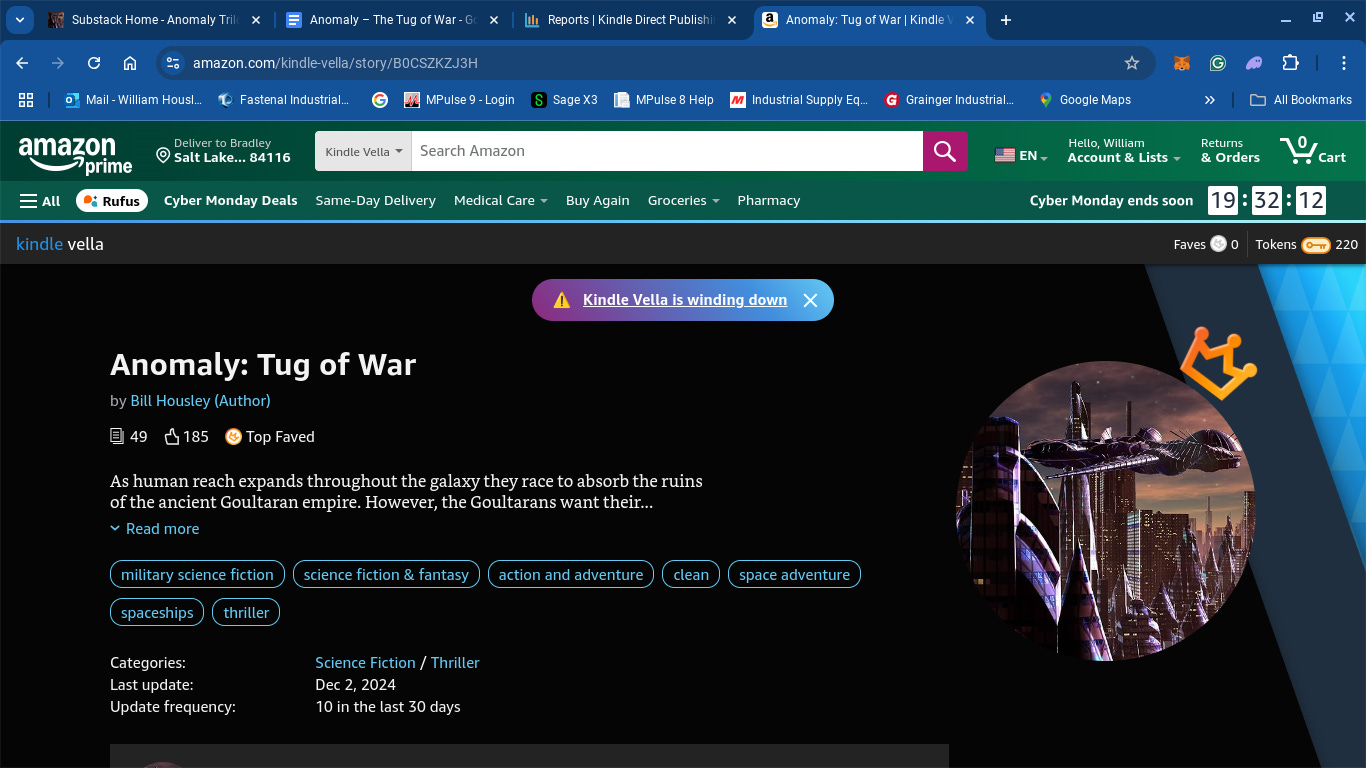Open Kindle Vella search category dropdown
The image size is (1366, 768).
tap(364, 151)
